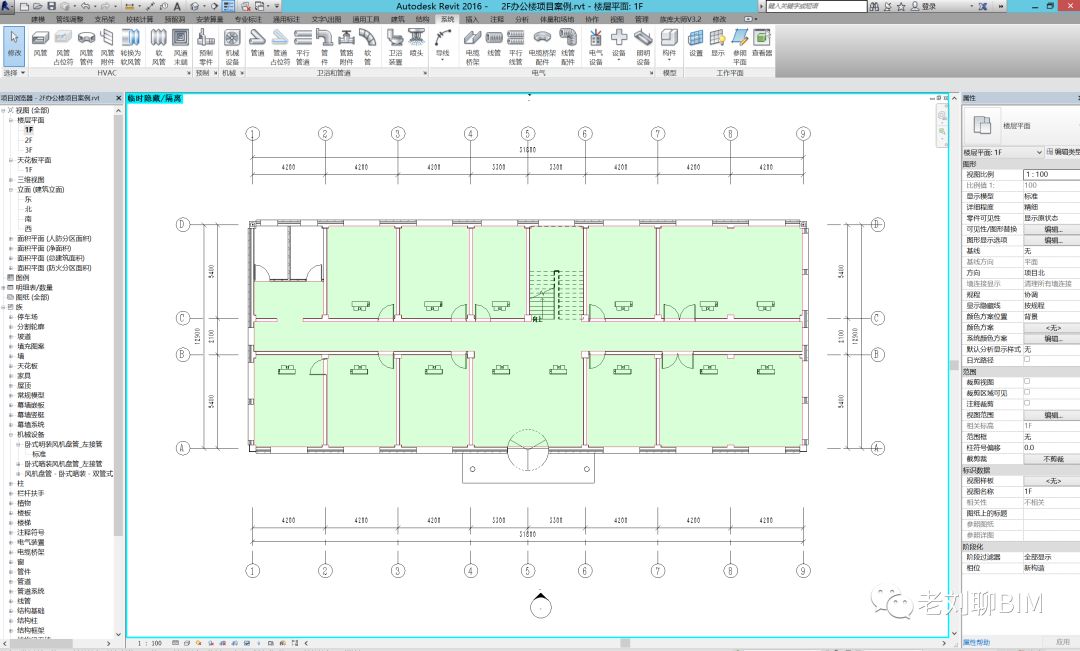This screenshot has width=1080, height=651.
Task: Open the 属性帮助 properties help link
Action: [976, 643]
